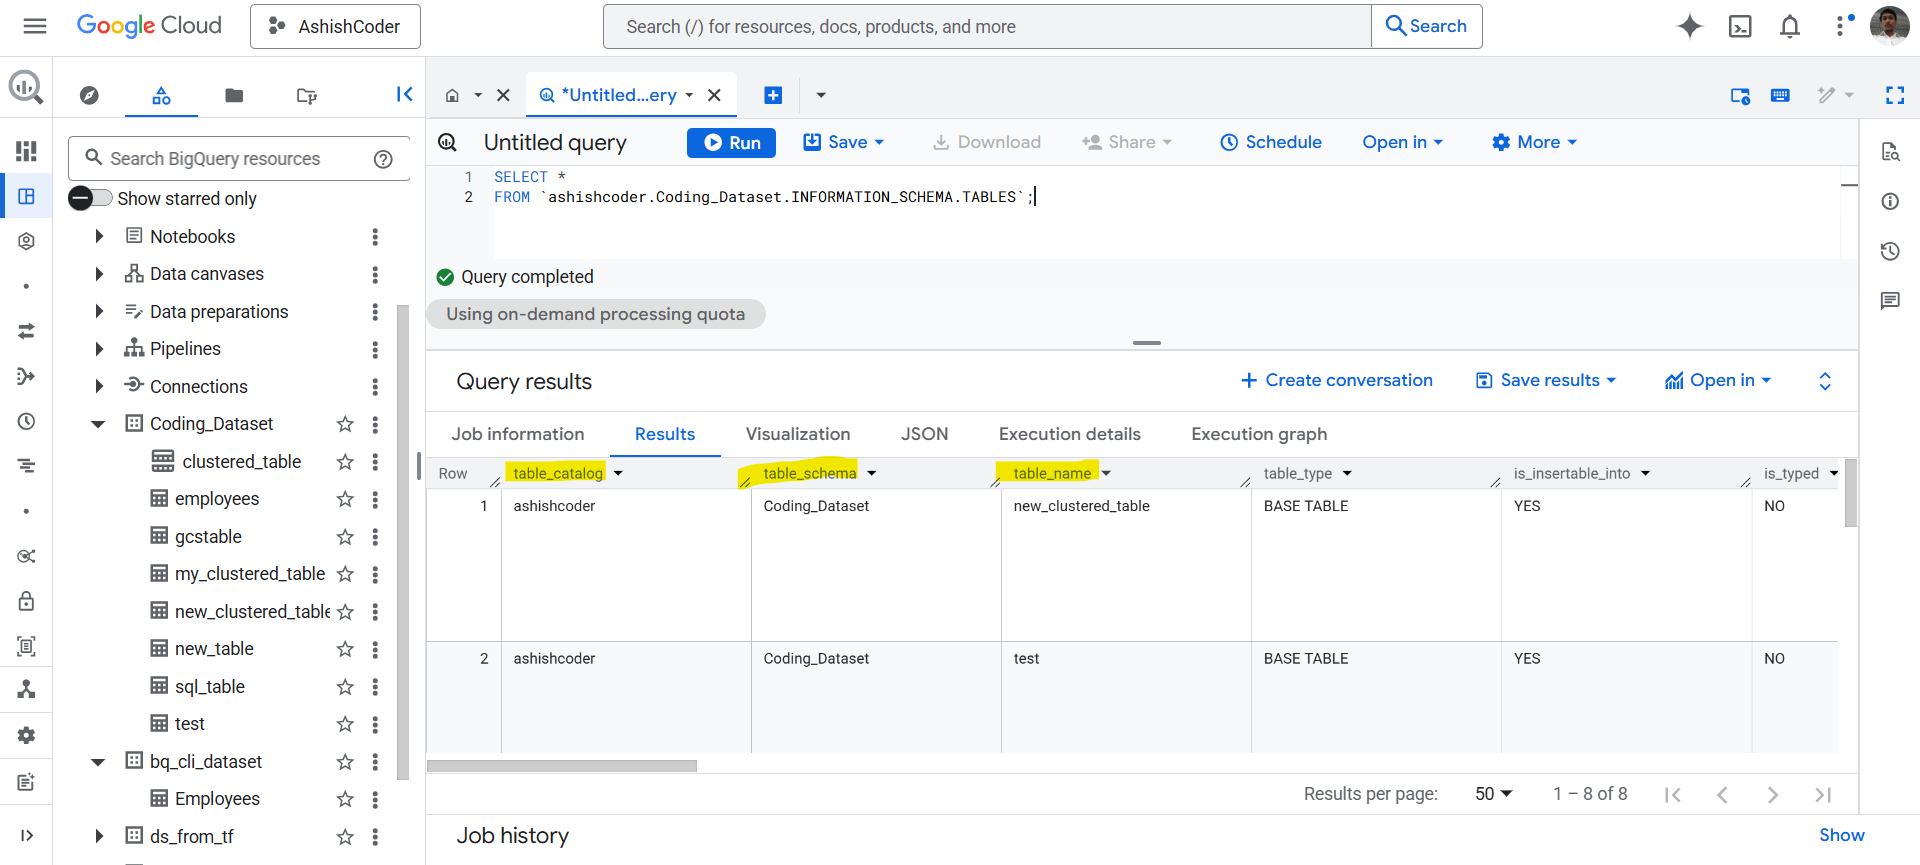This screenshot has height=865, width=1920.
Task: Expand the Notebooks node
Action: [x=99, y=236]
